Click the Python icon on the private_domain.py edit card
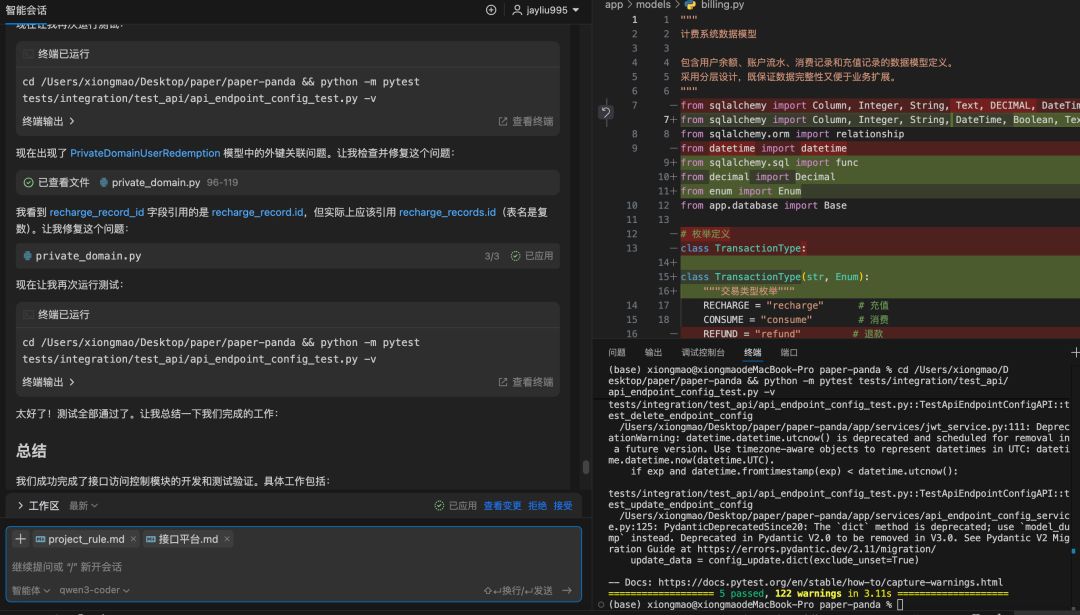 (28, 256)
